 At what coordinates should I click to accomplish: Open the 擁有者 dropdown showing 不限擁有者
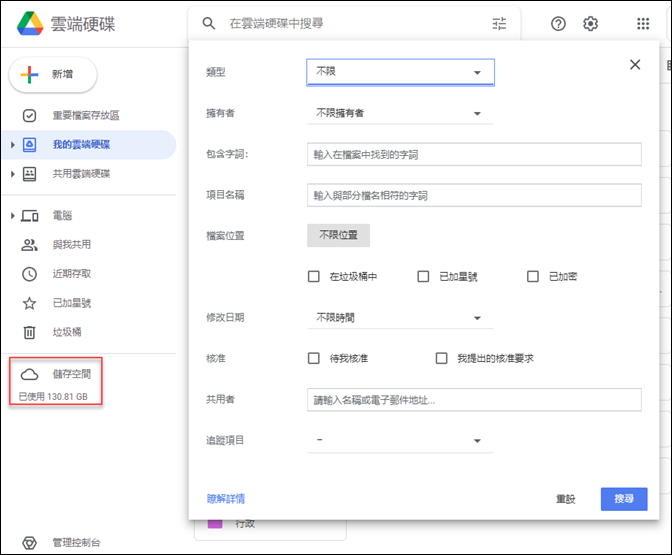tap(400, 113)
